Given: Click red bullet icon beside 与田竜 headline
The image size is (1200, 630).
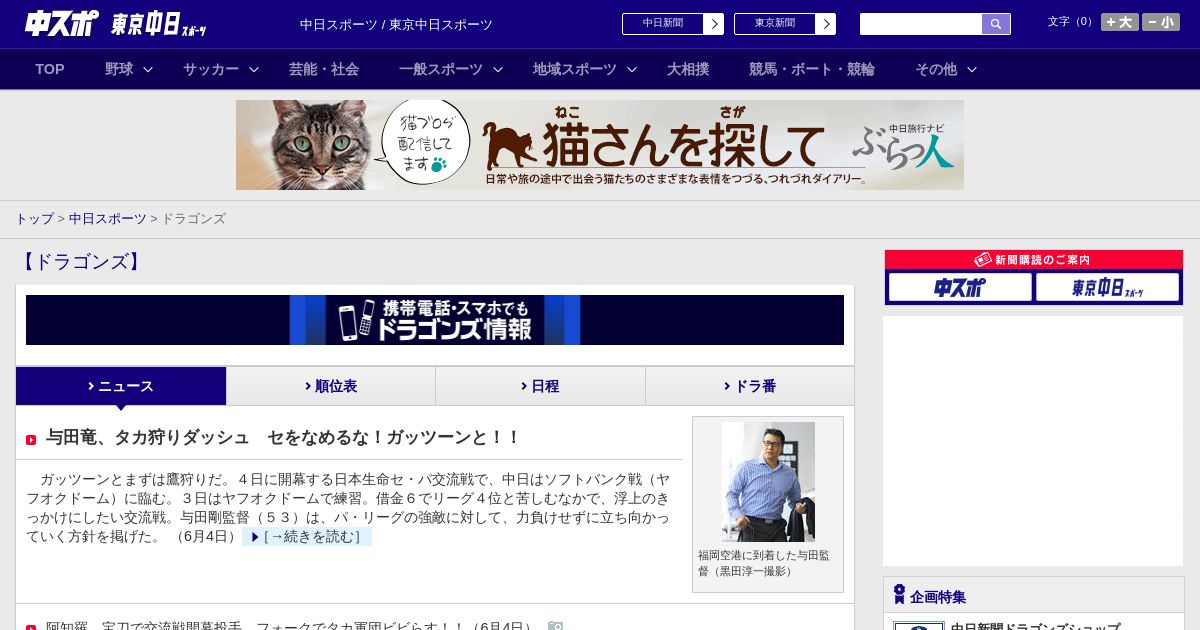Looking at the screenshot, I should pyautogui.click(x=31, y=440).
